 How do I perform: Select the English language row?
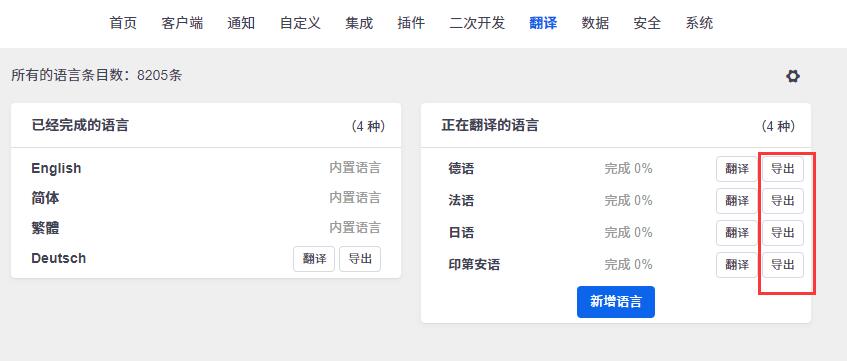click(x=206, y=168)
